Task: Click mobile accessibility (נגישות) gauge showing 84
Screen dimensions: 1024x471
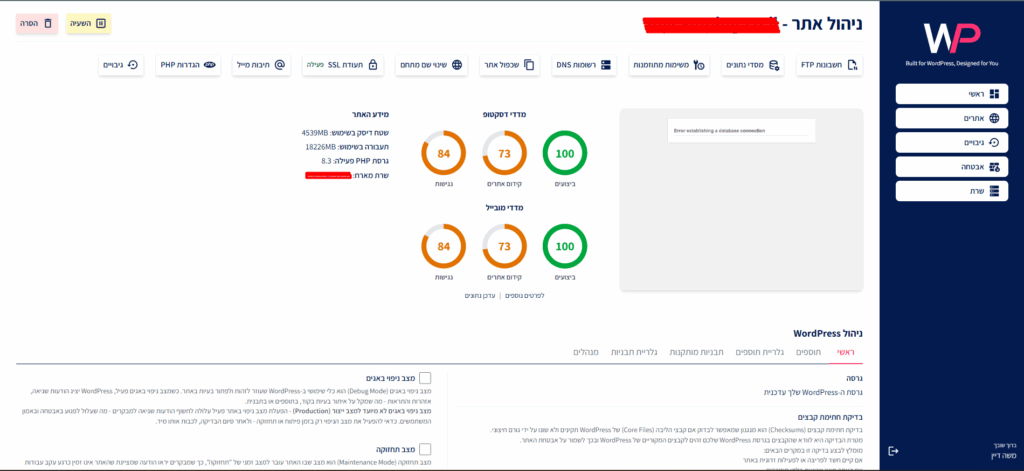Action: coord(444,246)
